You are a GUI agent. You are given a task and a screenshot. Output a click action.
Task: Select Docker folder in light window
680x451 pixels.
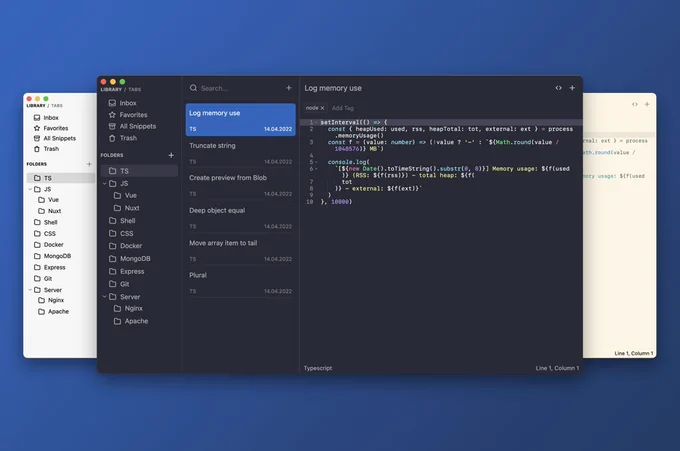(x=49, y=245)
